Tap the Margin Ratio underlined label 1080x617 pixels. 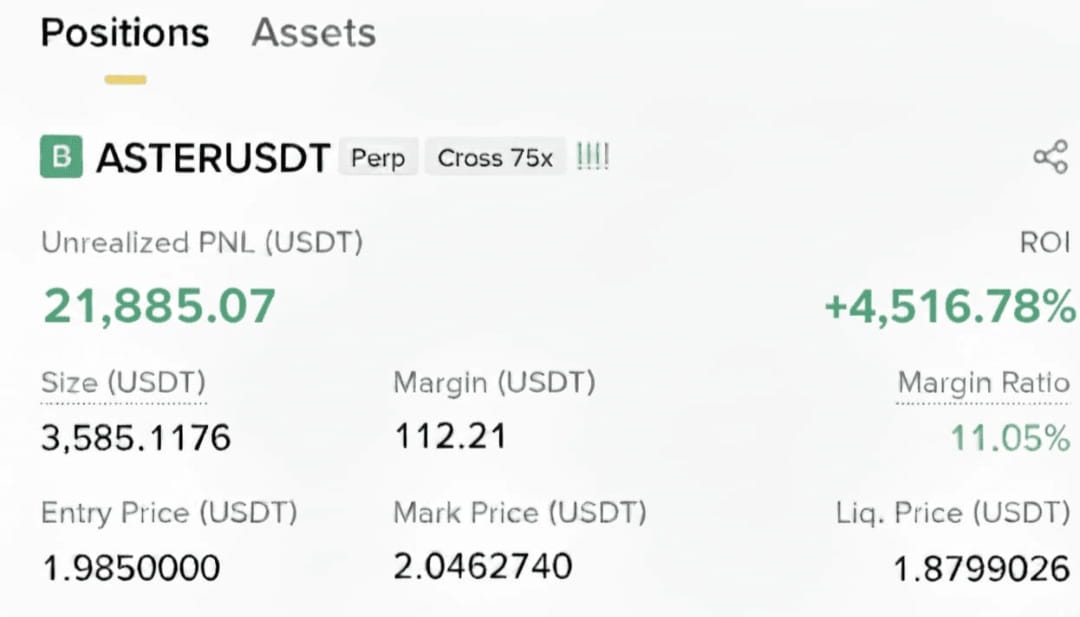pos(984,382)
